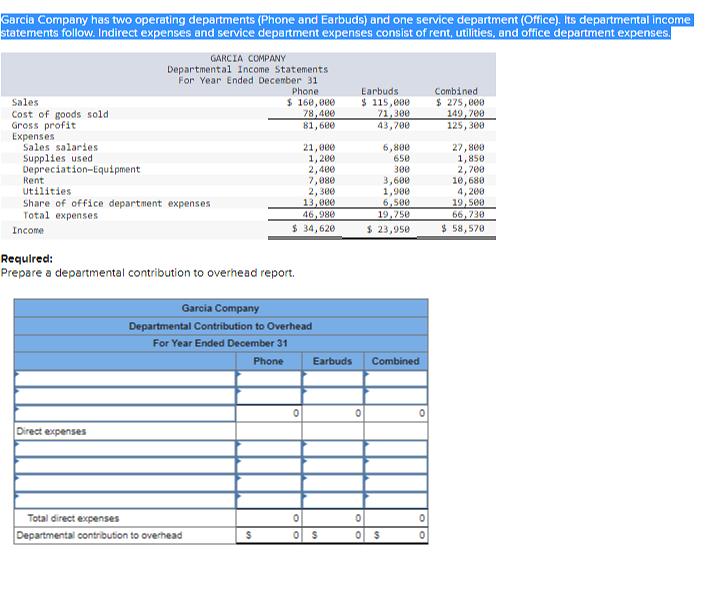Click the Combined field just above Total direct expenses

[x=396, y=500]
